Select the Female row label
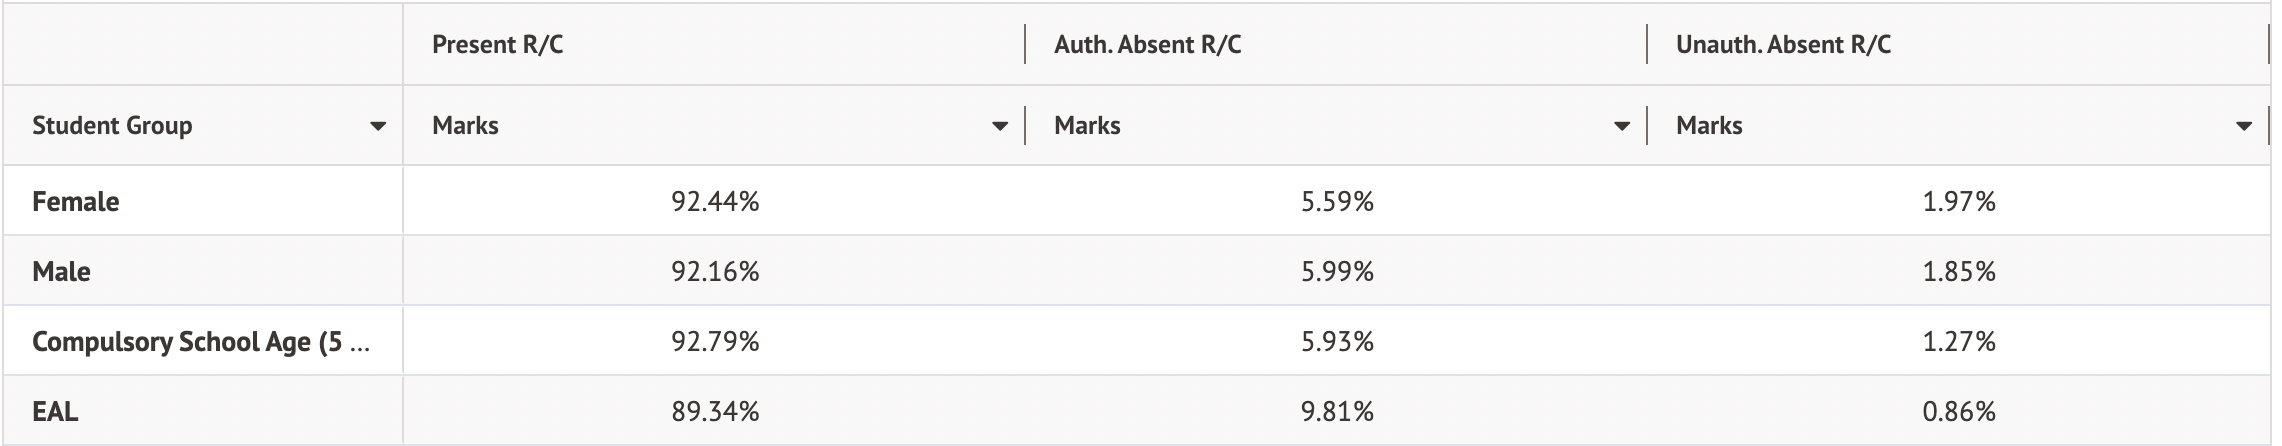The width and height of the screenshot is (2282, 446). coord(76,202)
